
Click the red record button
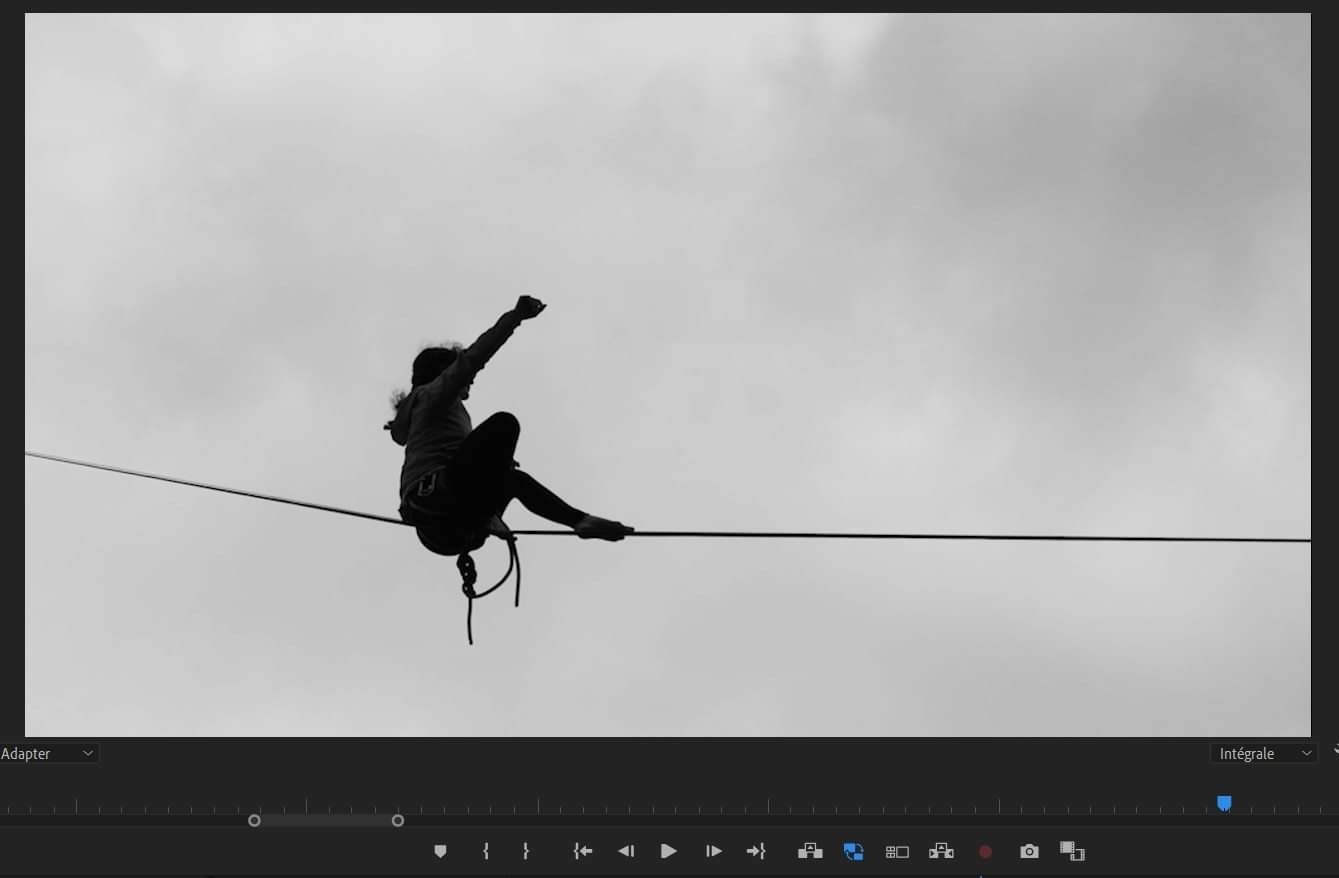coord(985,852)
